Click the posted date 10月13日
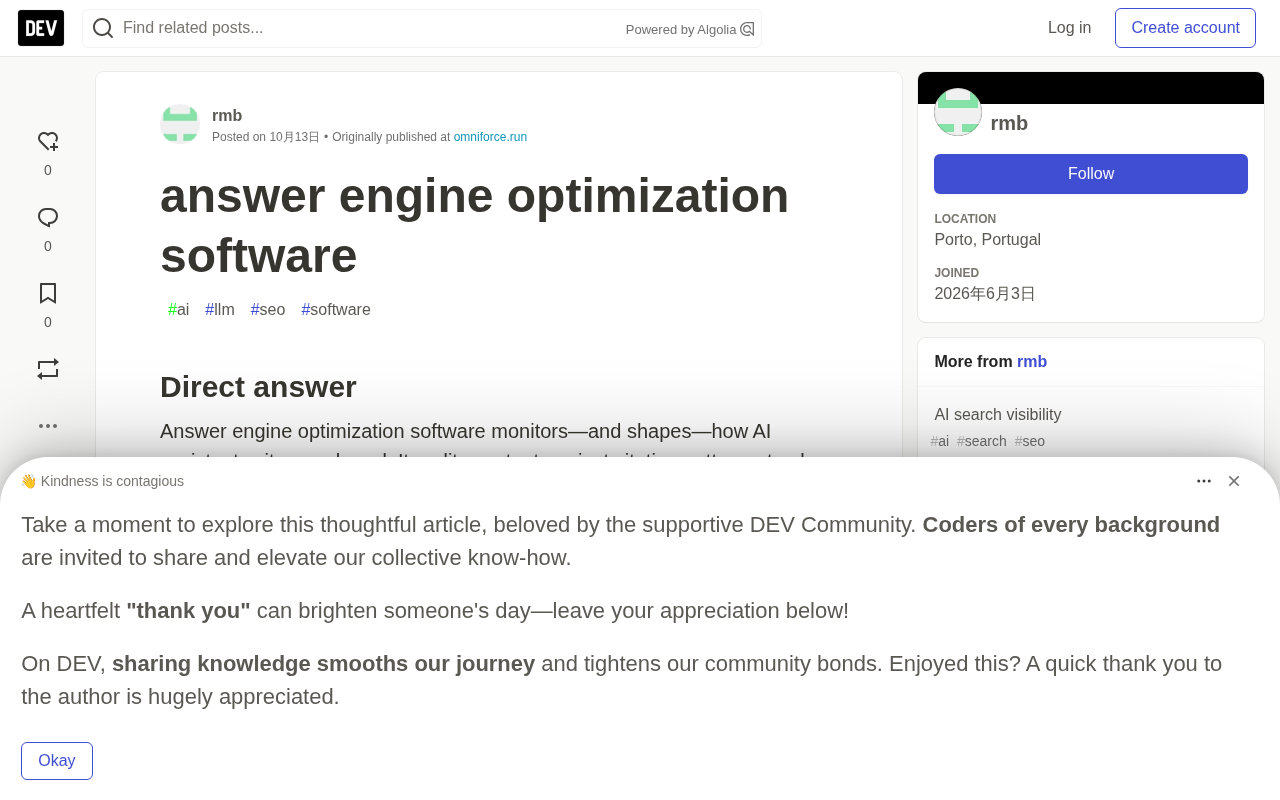The width and height of the screenshot is (1280, 800). pos(294,137)
